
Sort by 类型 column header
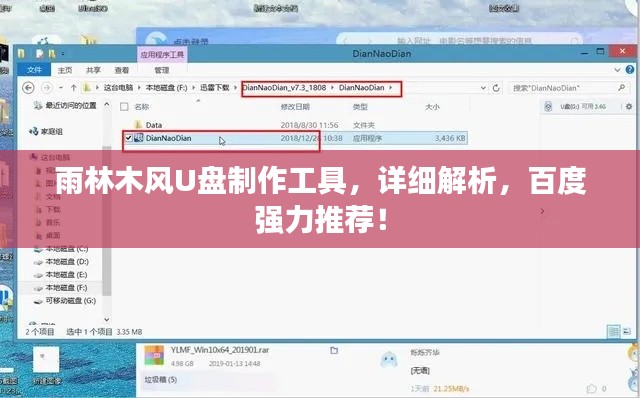[360, 107]
